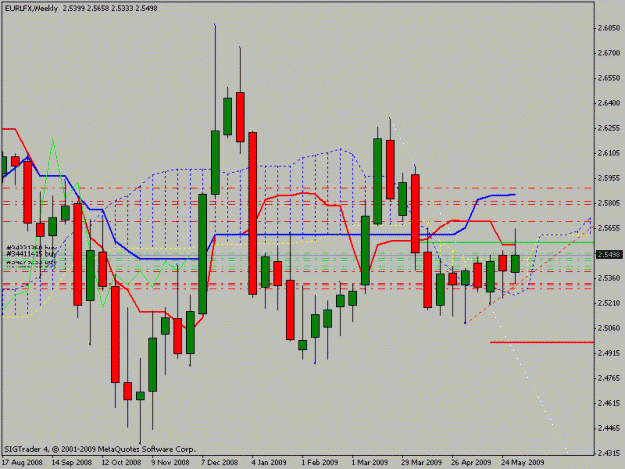Click the 9 Nov 2008 date label
Screen dimensions: 625x469
170,463
